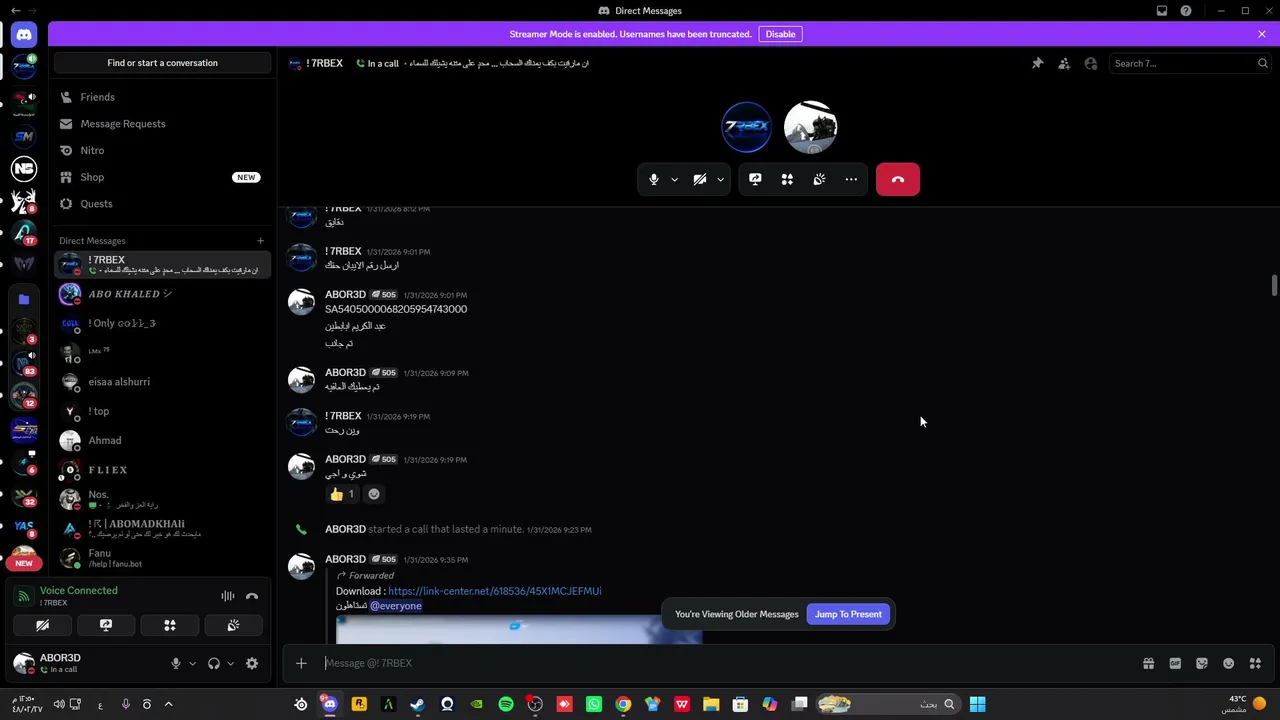Open soundboard from the voice panel
The height and width of the screenshot is (720, 1280).
point(233,625)
